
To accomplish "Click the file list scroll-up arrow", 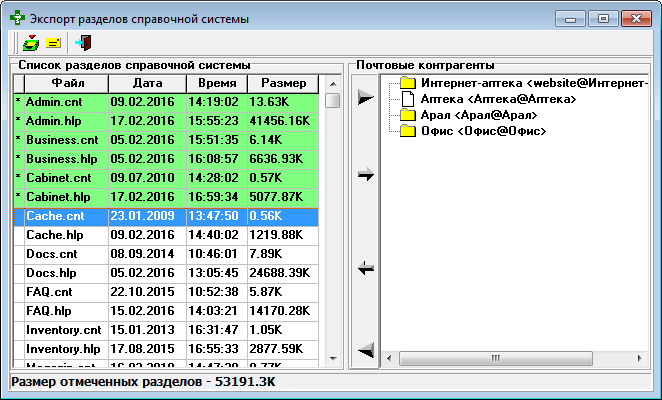I will click(333, 100).
